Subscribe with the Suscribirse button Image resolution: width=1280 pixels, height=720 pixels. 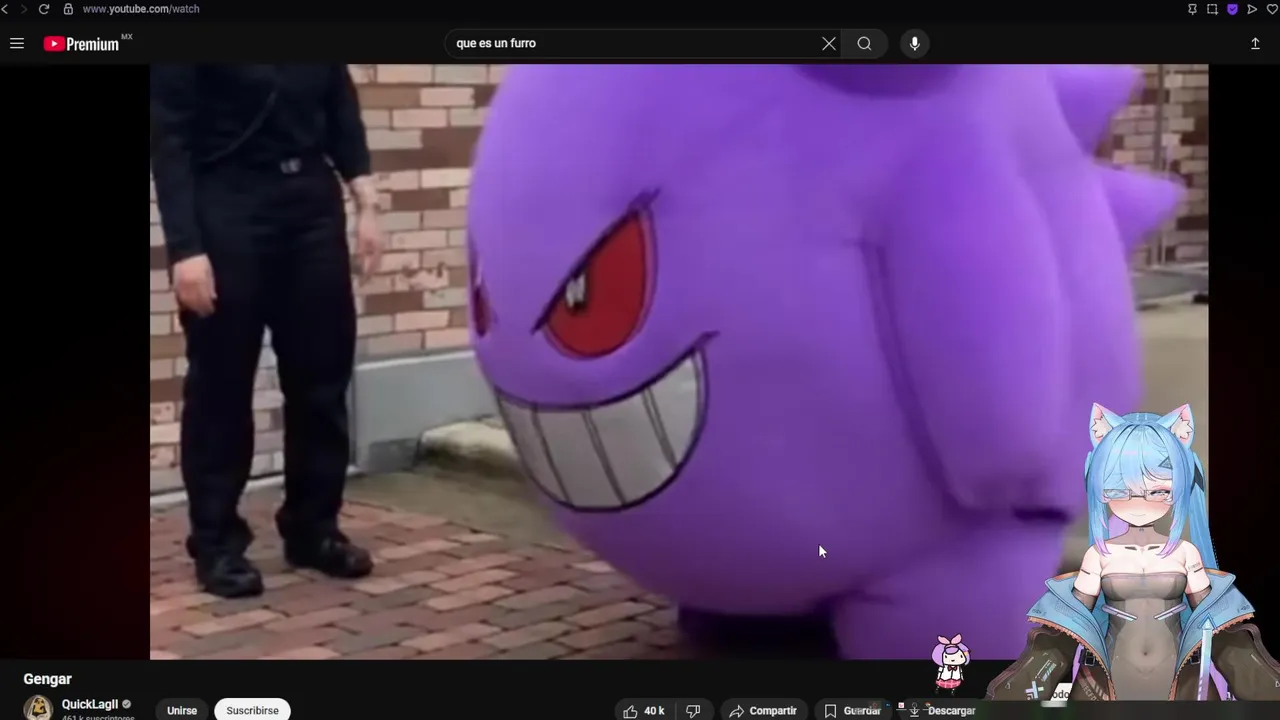(252, 710)
